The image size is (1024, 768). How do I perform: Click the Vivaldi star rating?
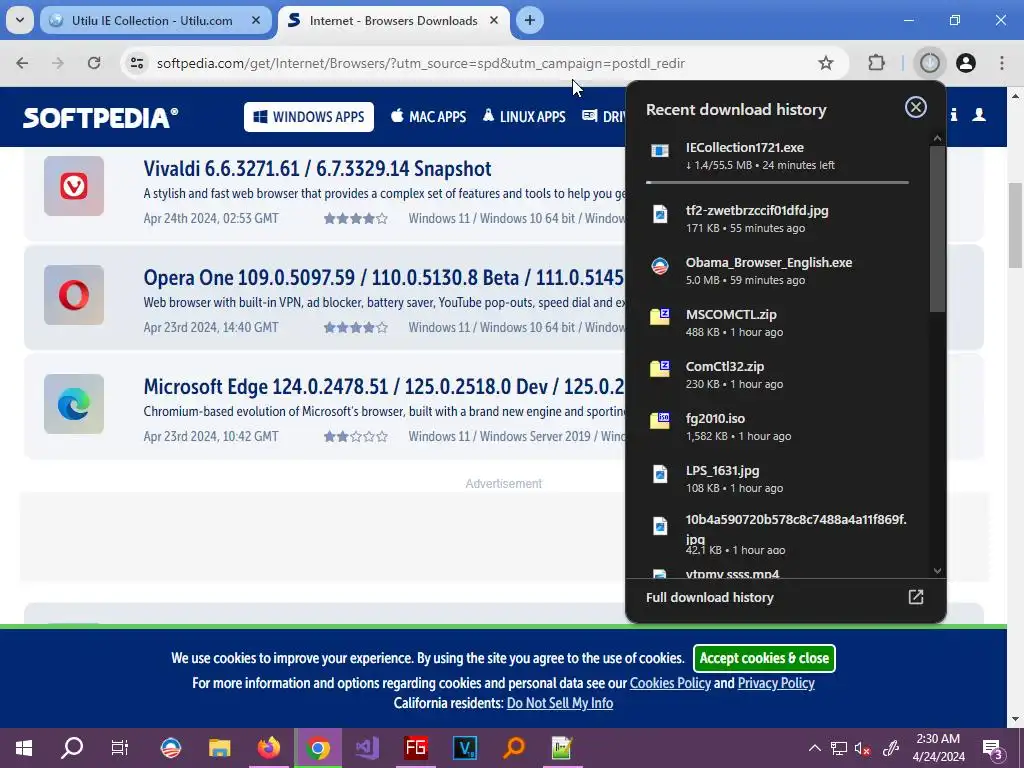(356, 219)
